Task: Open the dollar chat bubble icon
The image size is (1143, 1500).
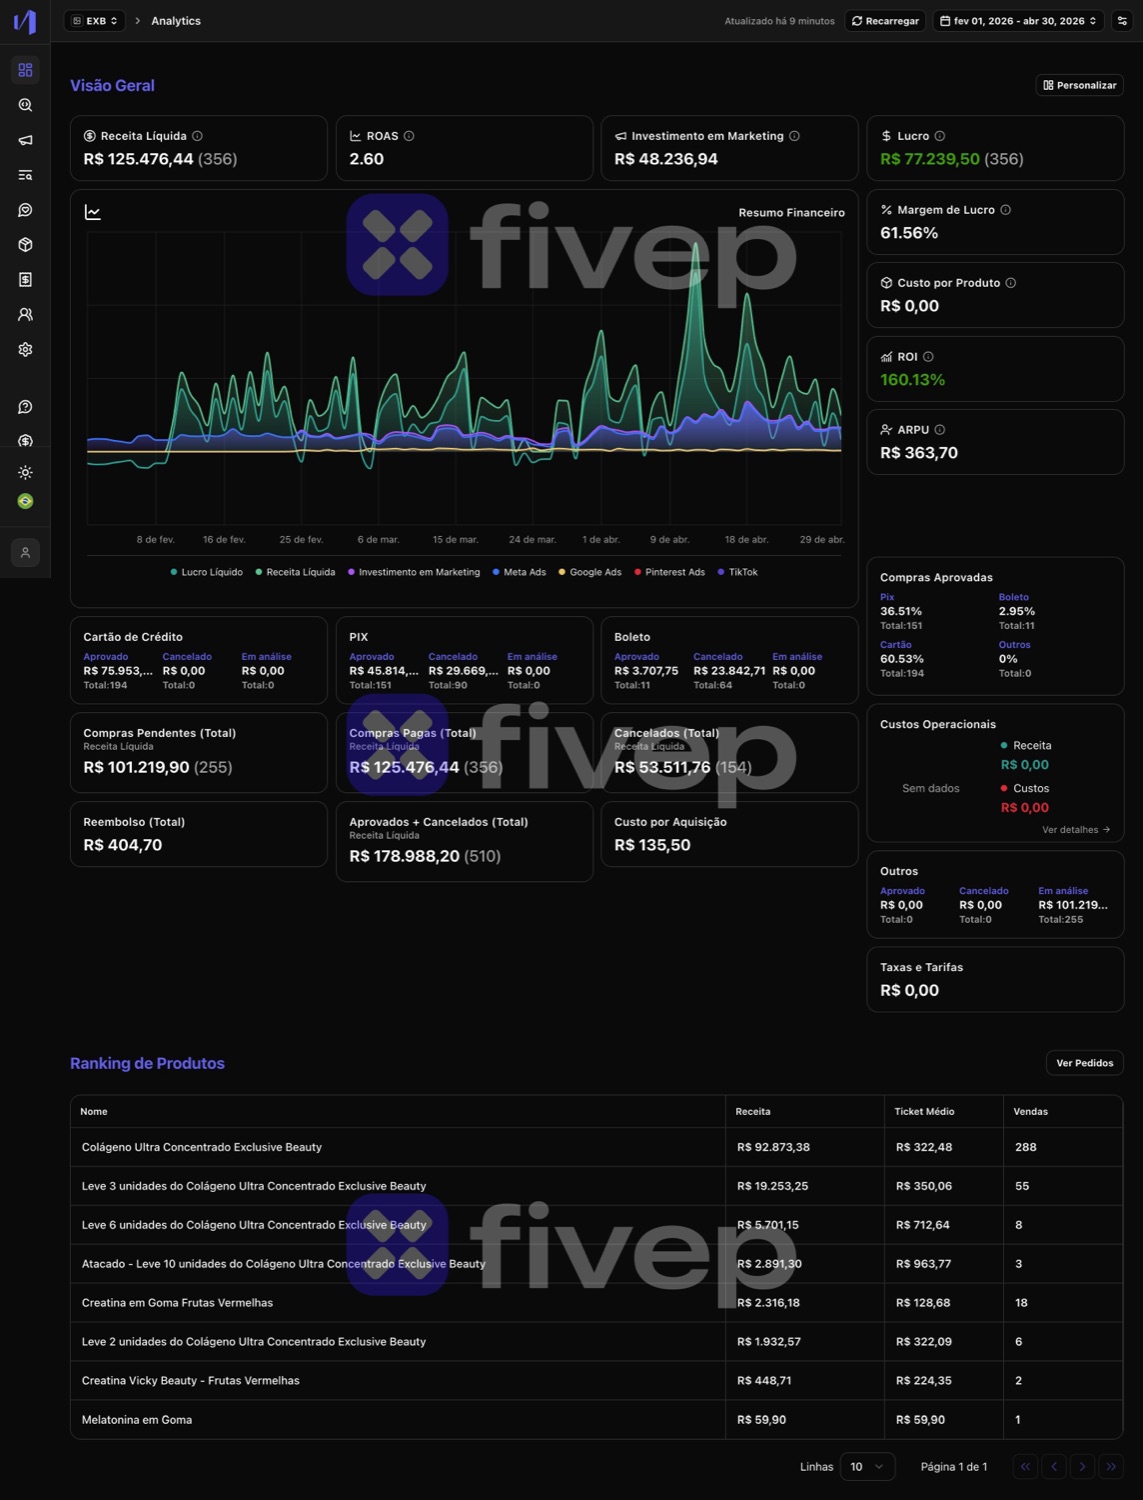Action: [25, 441]
